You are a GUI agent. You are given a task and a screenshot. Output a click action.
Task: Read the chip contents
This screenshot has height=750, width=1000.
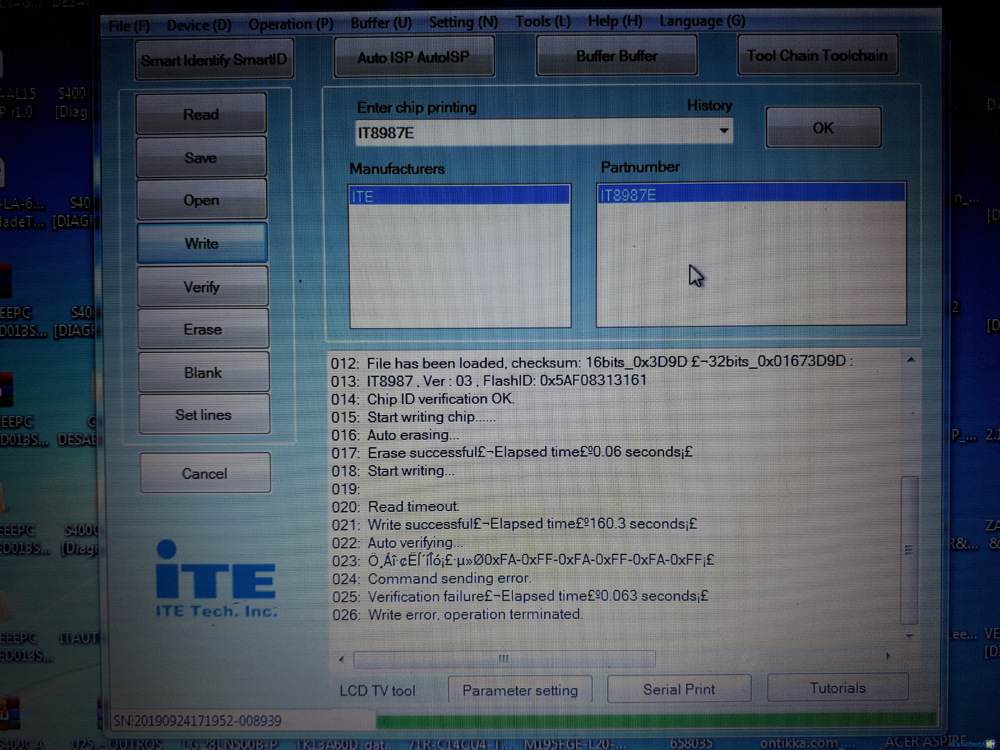click(x=201, y=114)
